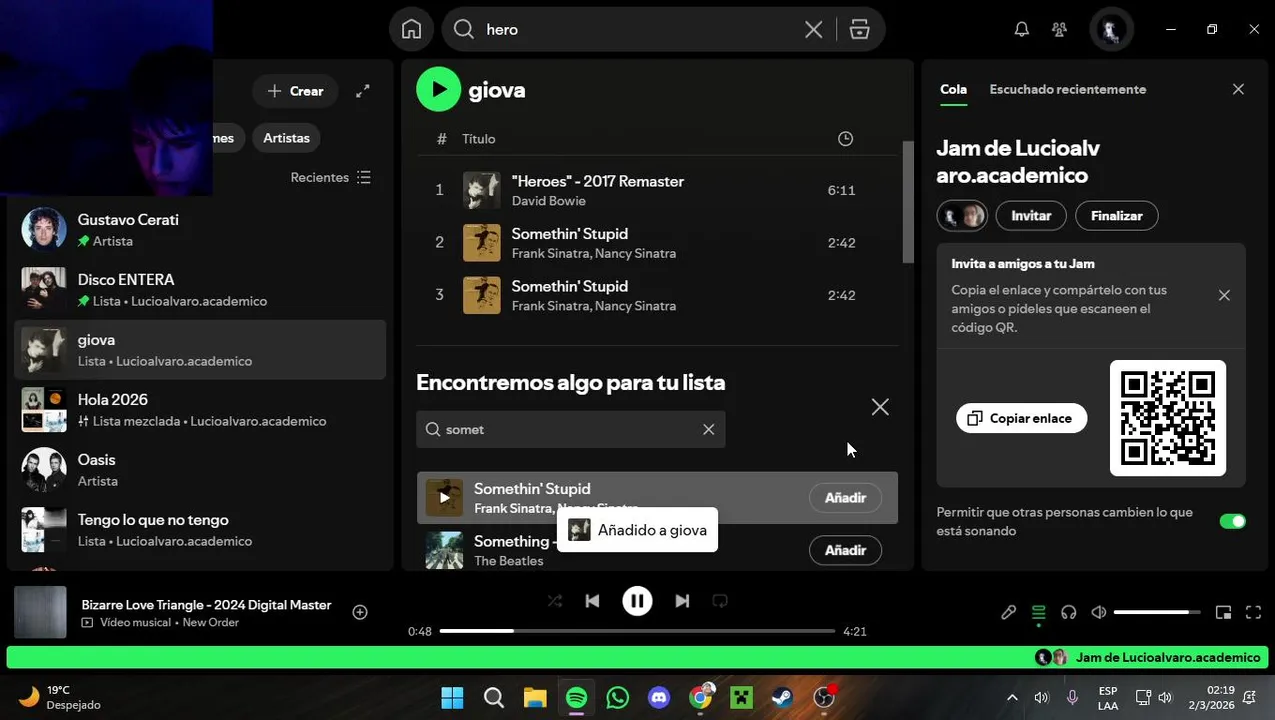Toggle letting others change what's playing
The image size is (1275, 720).
[1233, 521]
